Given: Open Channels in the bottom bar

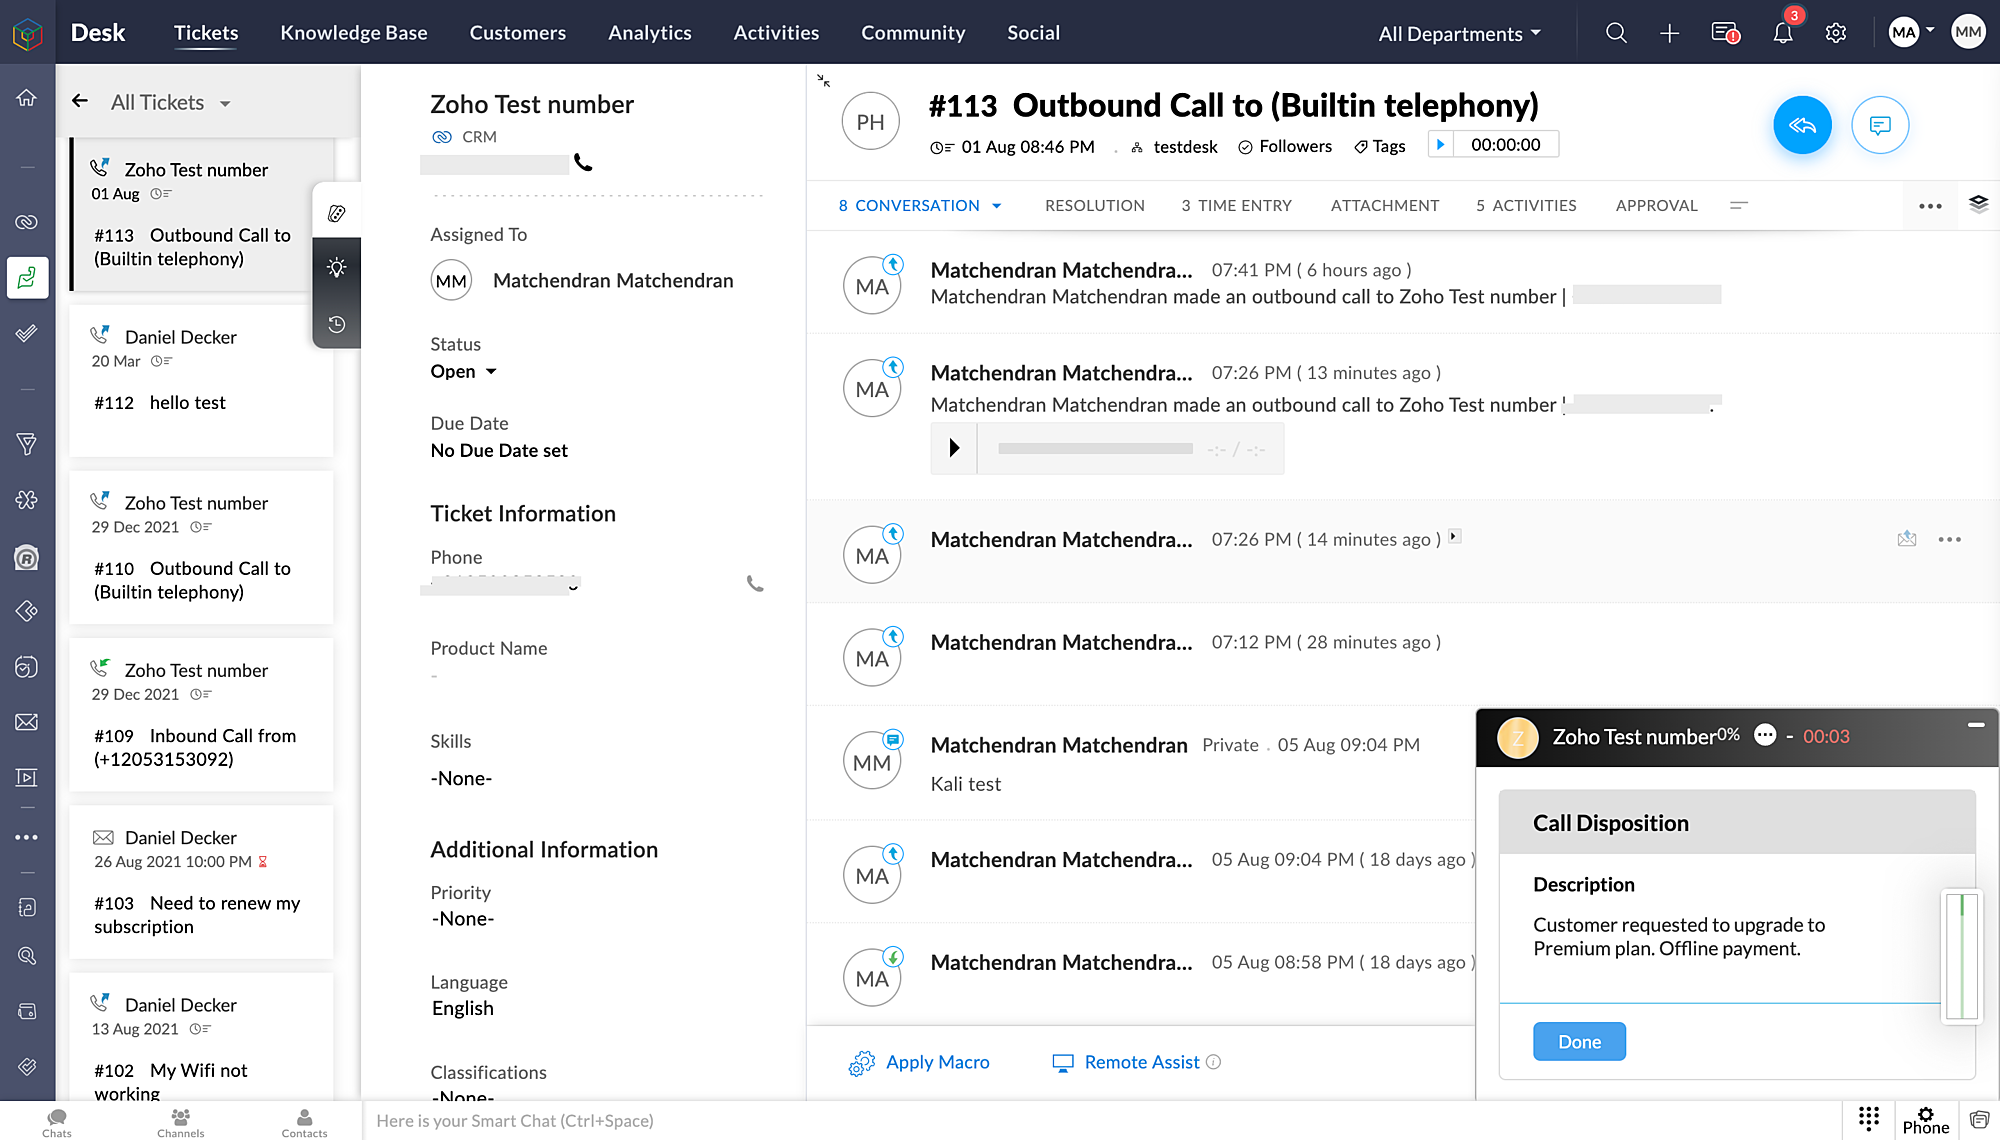Looking at the screenshot, I should click(x=181, y=1123).
